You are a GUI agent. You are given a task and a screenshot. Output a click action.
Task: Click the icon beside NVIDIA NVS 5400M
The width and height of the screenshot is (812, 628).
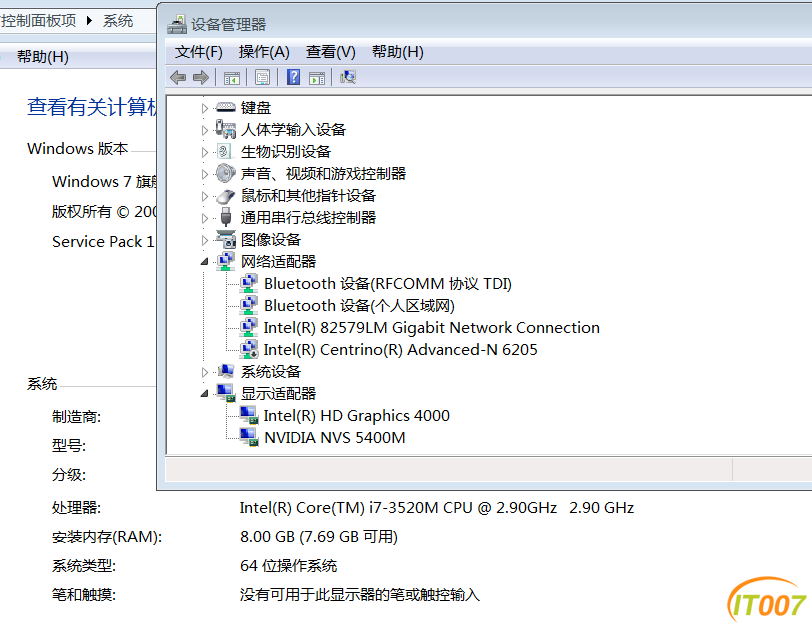[249, 437]
